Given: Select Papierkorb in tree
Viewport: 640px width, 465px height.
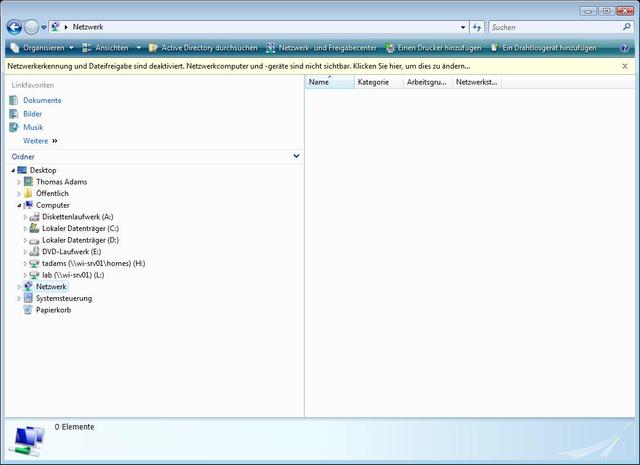Looking at the screenshot, I should pyautogui.click(x=53, y=310).
